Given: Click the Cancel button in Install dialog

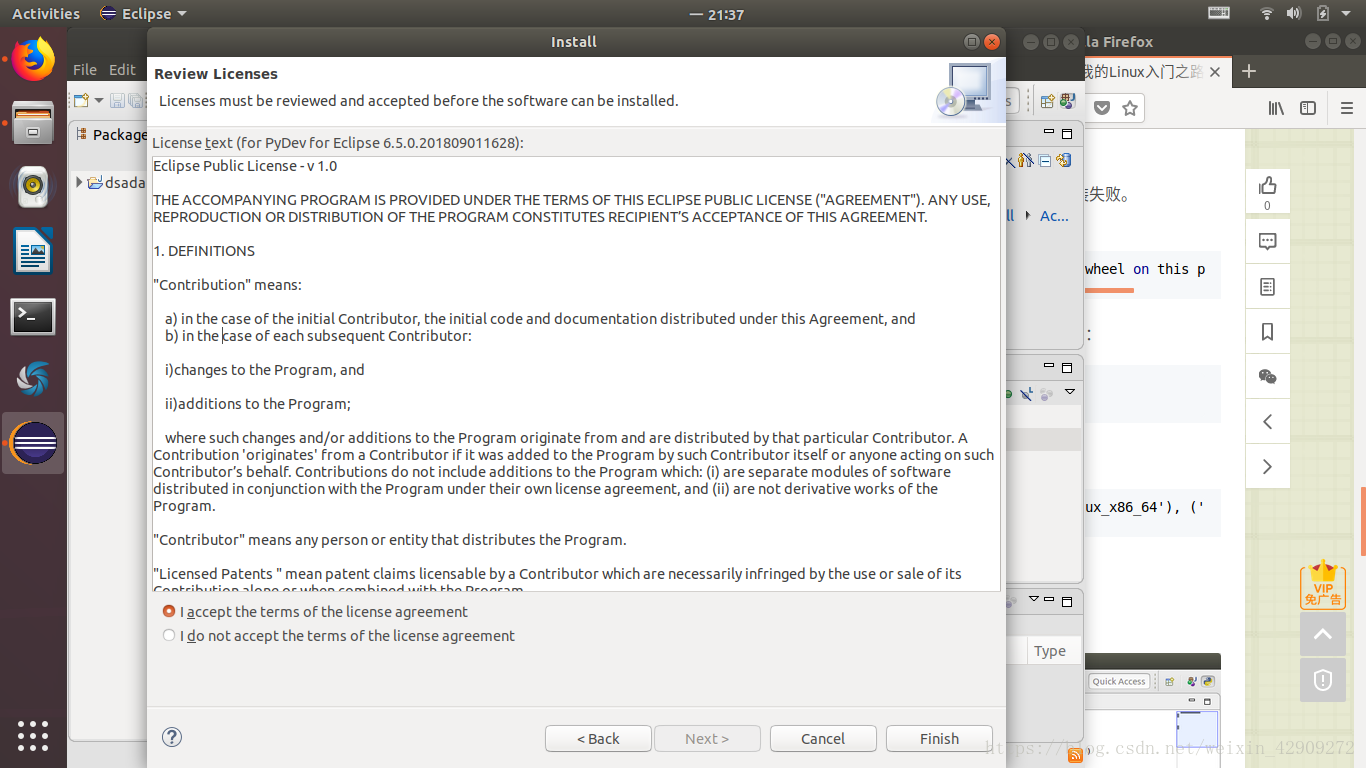Looking at the screenshot, I should [823, 738].
